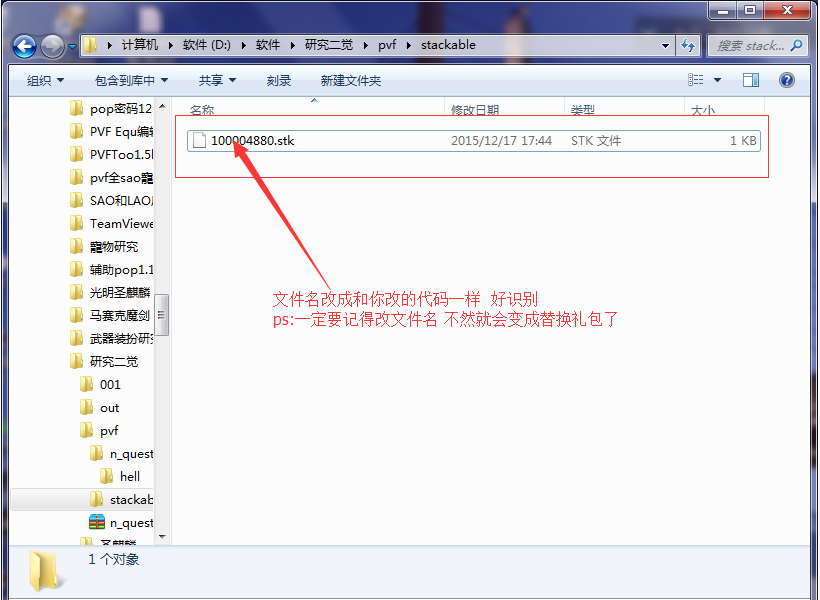Open the help question mark icon
The image size is (820, 600).
[787, 80]
